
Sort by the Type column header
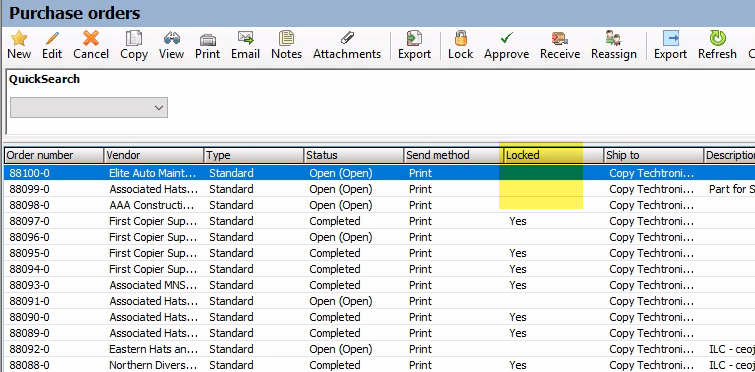(254, 155)
